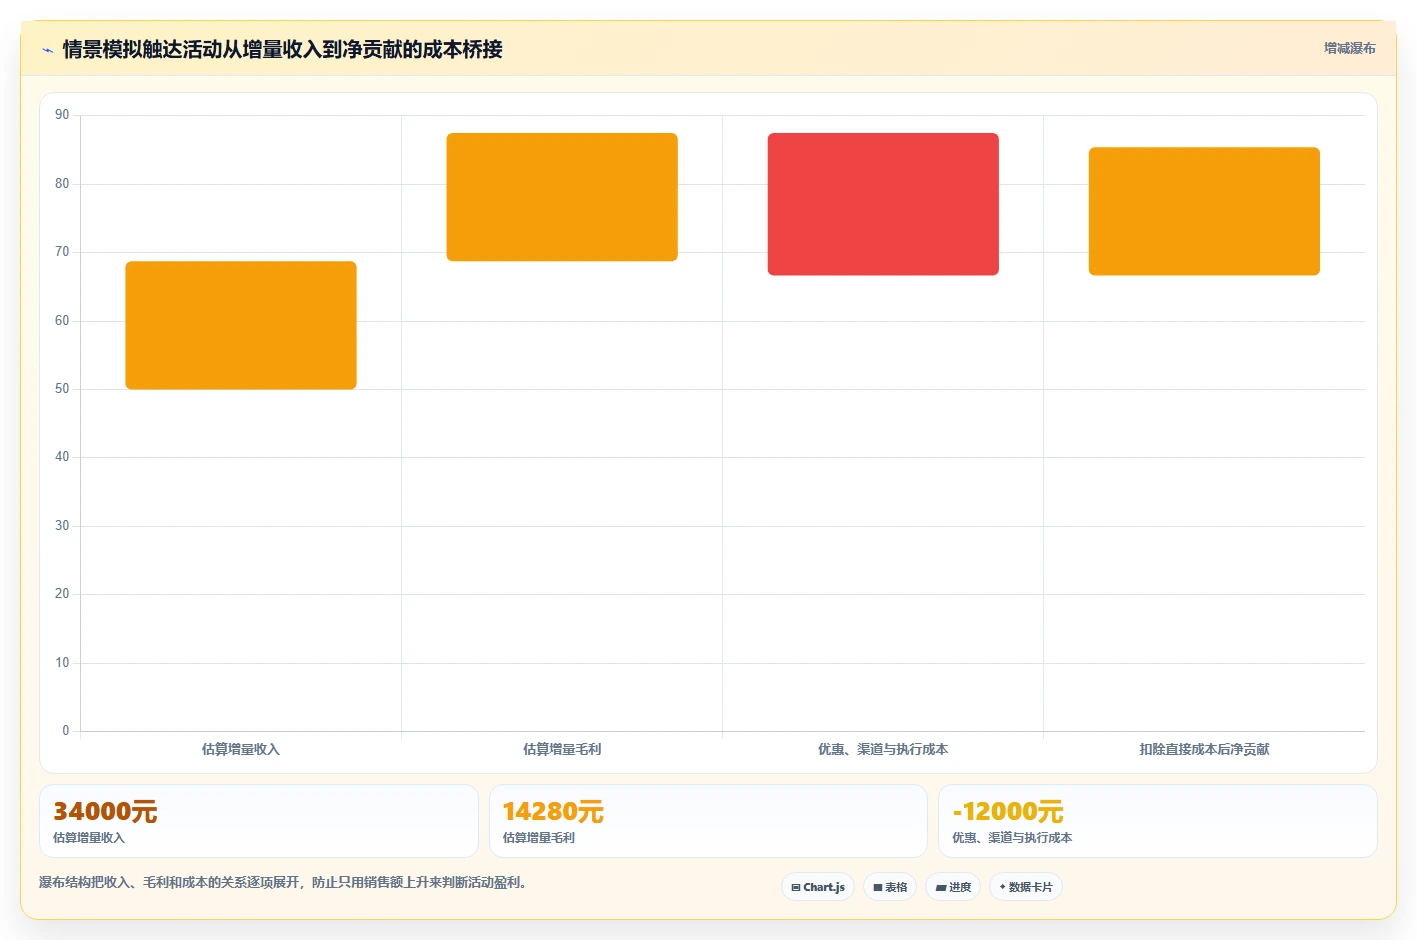Click the lightning icon beside the chart title
Screen dimensions: 1417x940
[x=47, y=50]
